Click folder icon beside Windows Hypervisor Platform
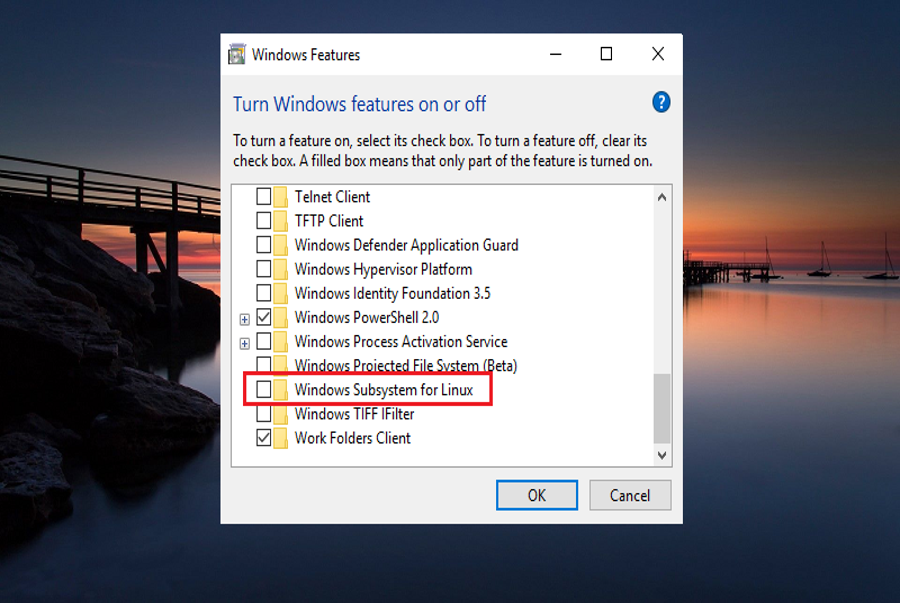The image size is (900, 603). 280,269
